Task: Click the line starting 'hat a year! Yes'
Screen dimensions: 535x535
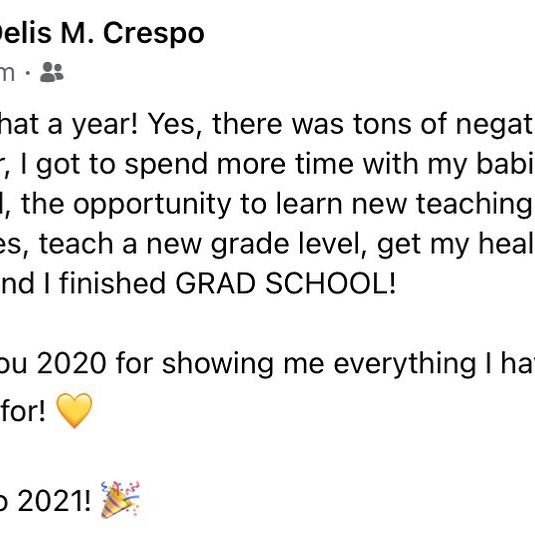Action: pos(268,124)
